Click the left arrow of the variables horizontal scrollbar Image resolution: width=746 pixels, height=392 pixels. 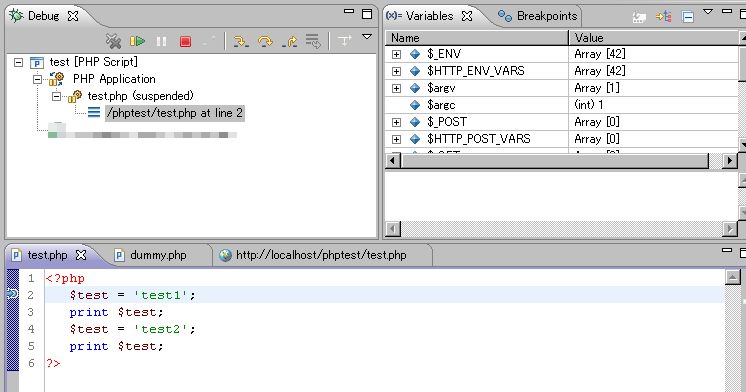click(x=393, y=161)
